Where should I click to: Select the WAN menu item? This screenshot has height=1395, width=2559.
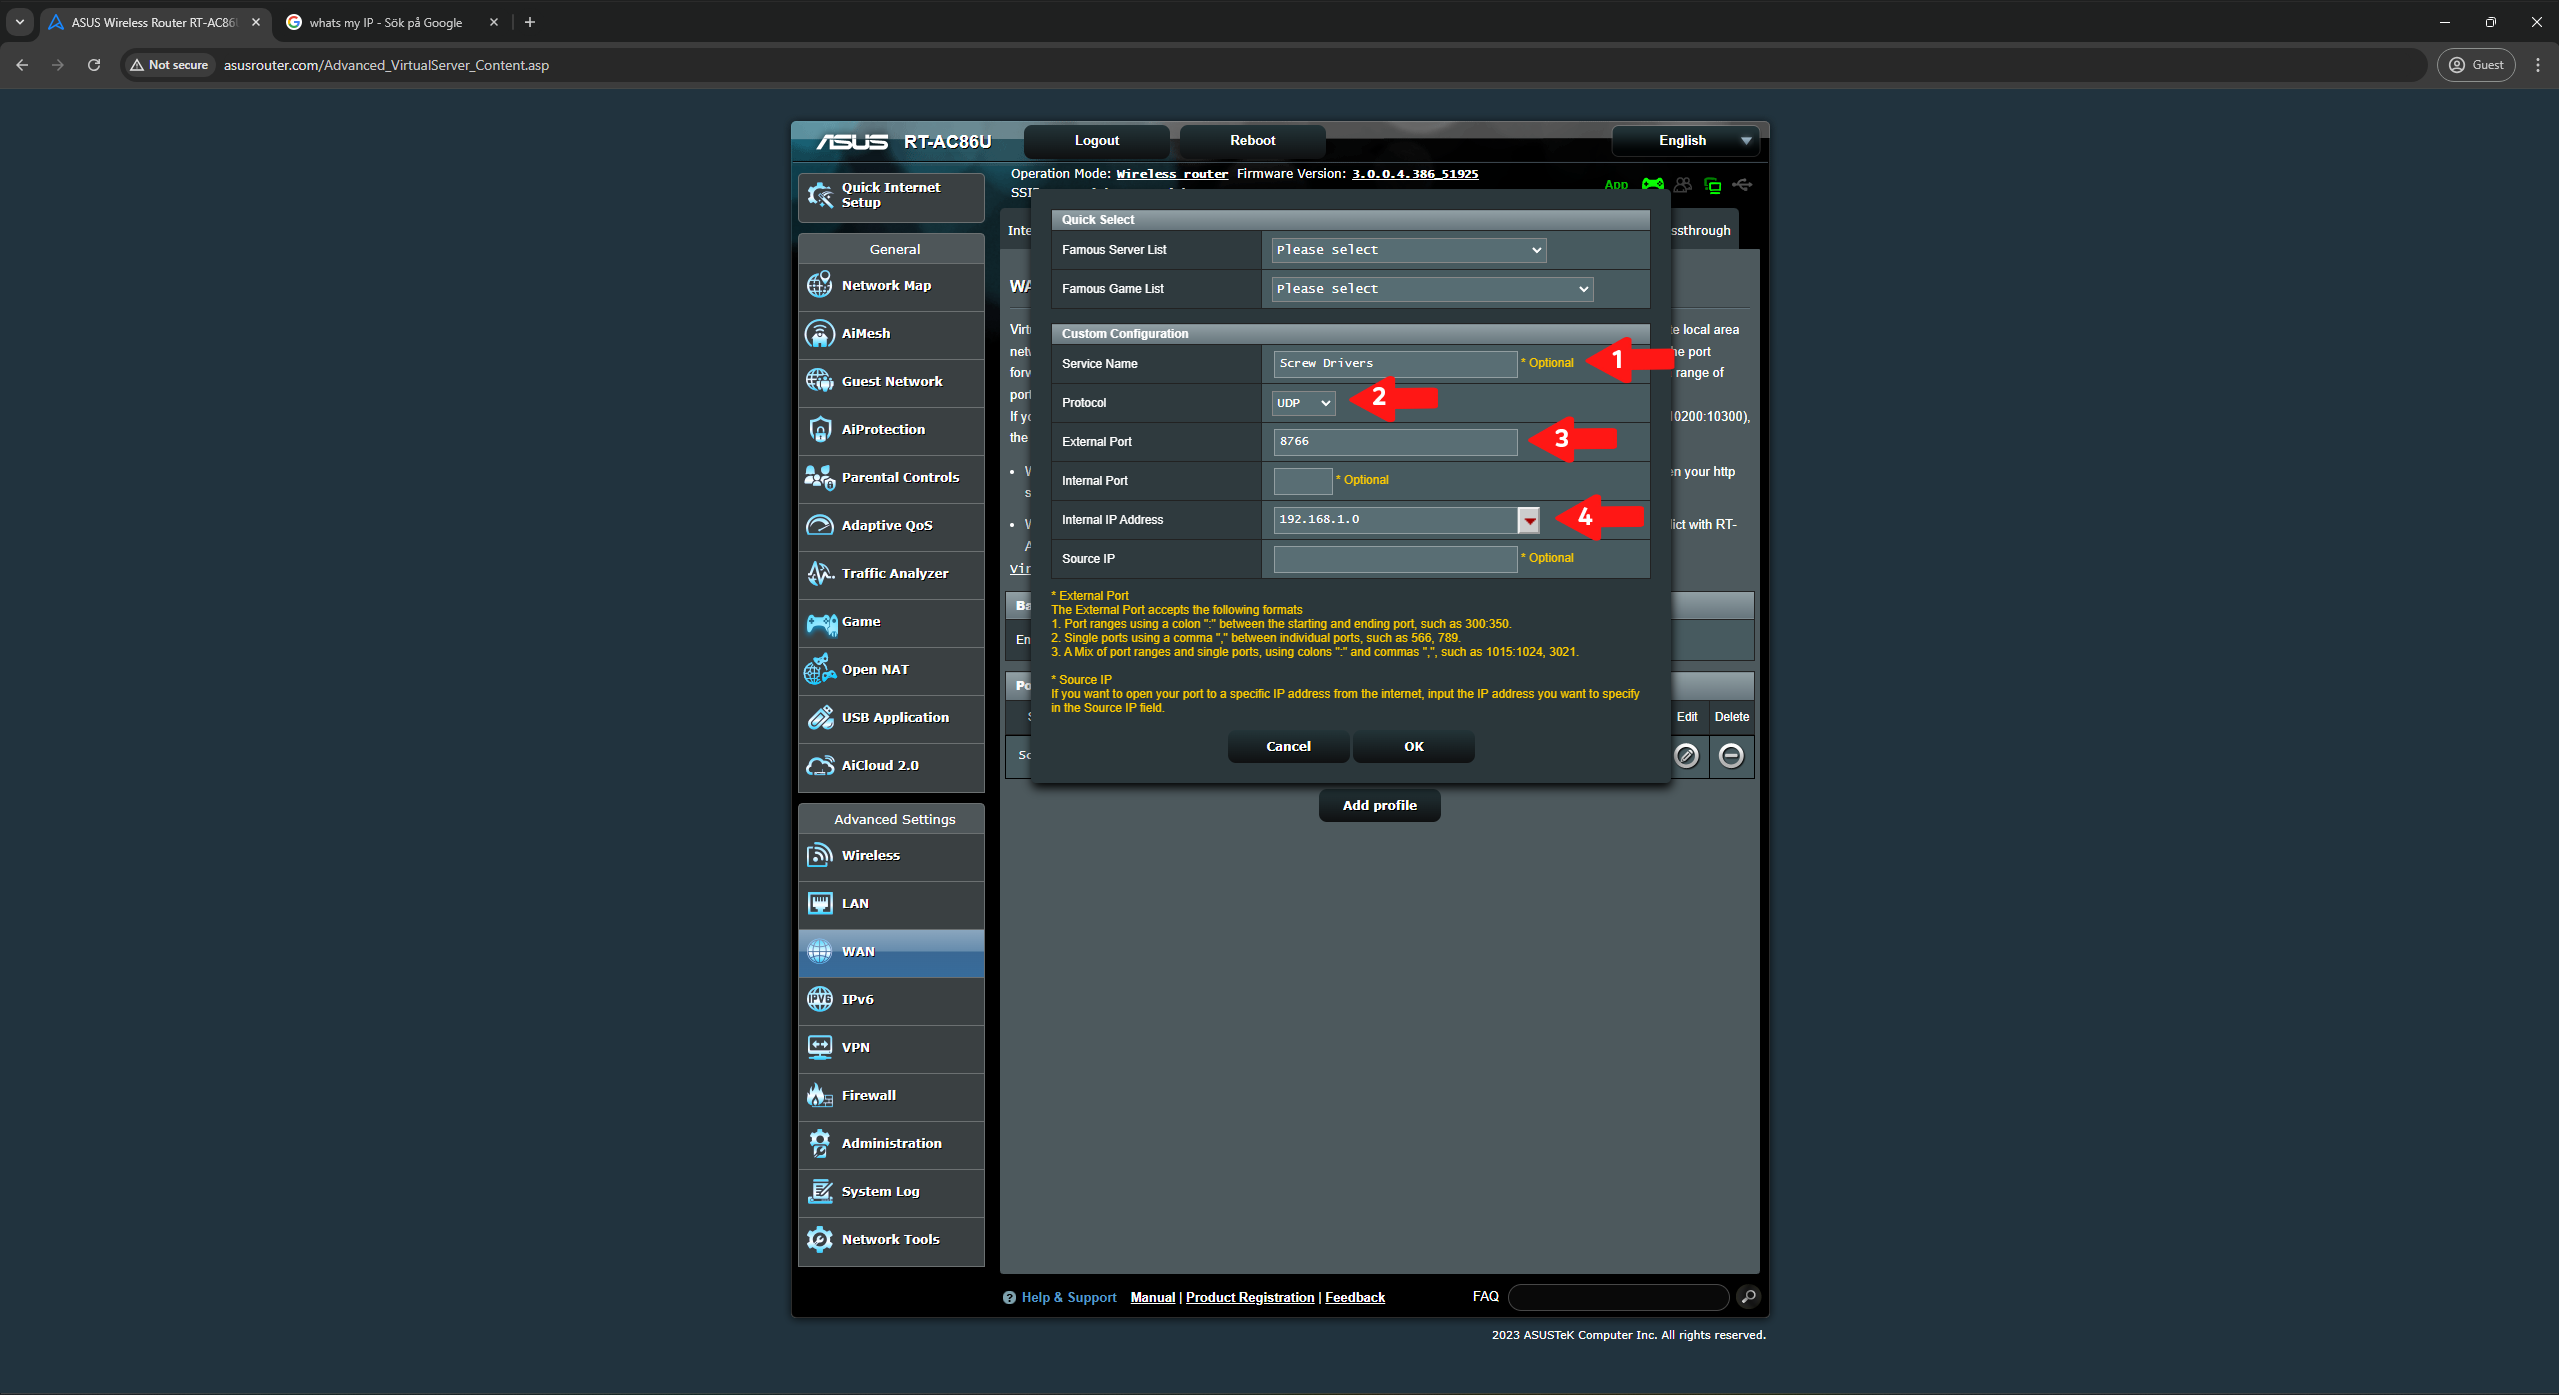891,951
